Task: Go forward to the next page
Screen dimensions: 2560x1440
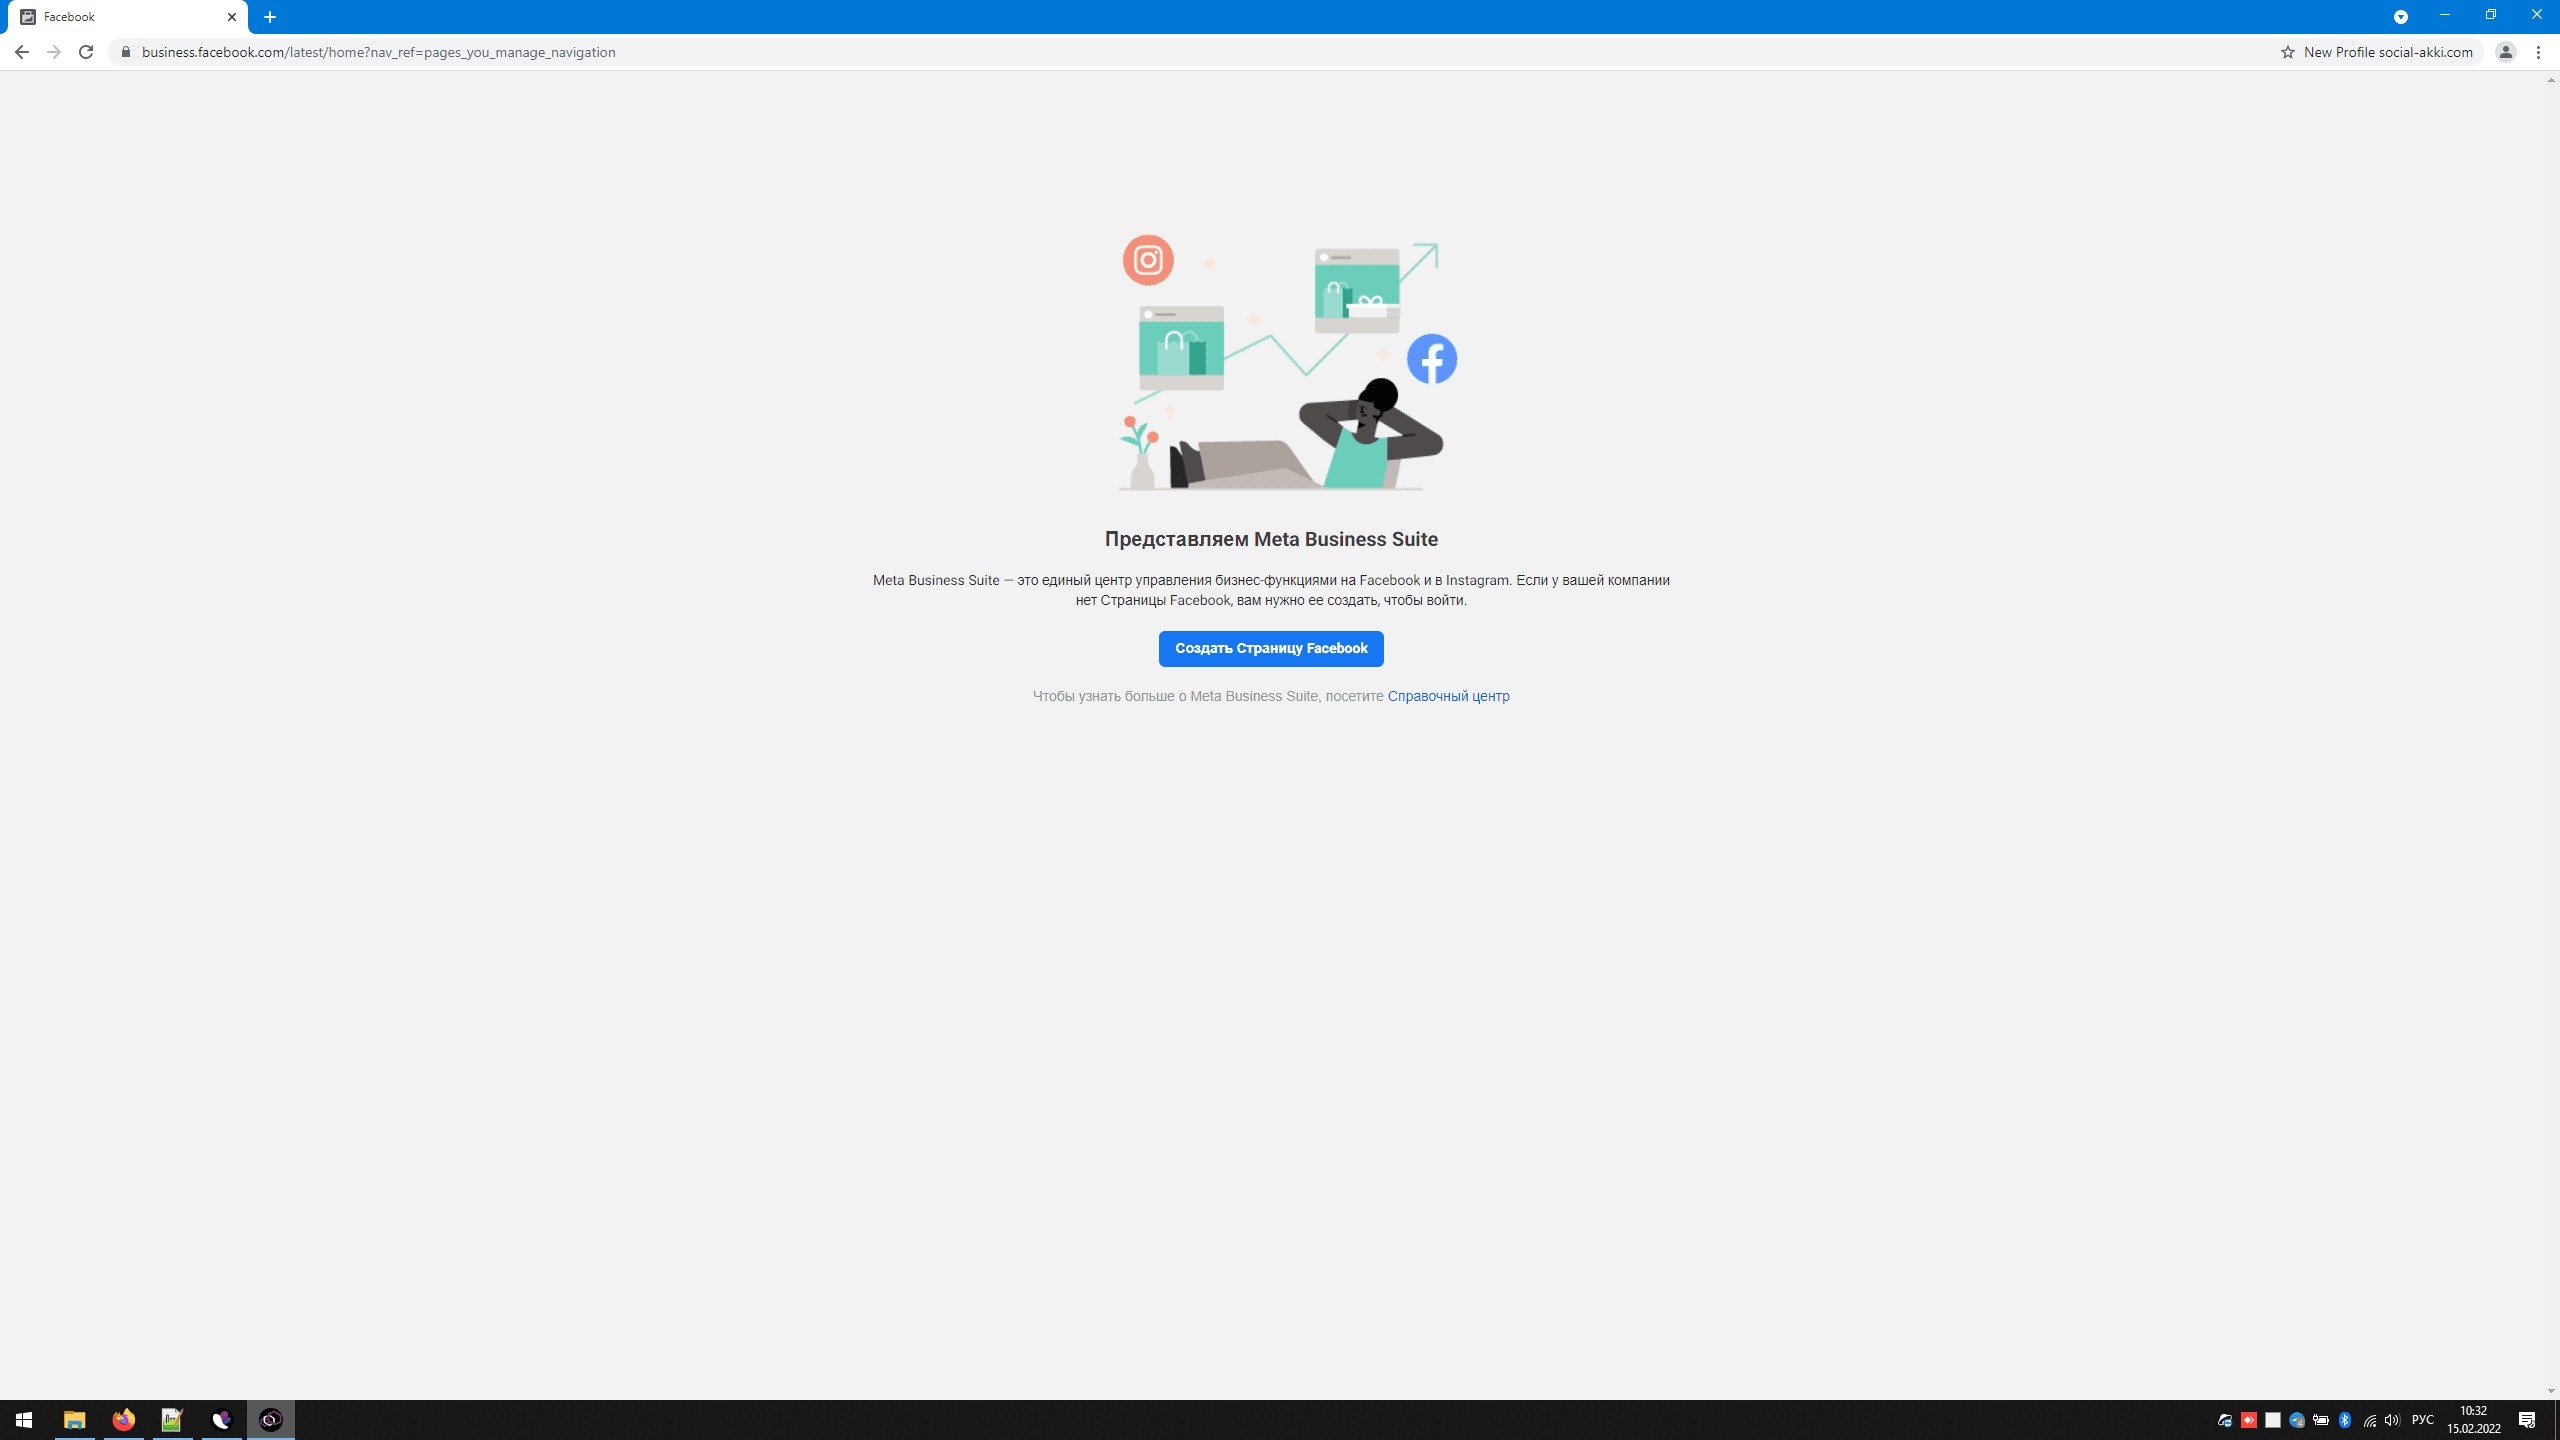Action: click(54, 52)
